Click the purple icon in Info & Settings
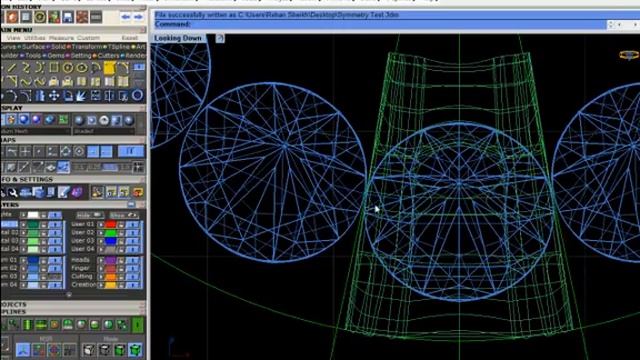 pos(77,192)
